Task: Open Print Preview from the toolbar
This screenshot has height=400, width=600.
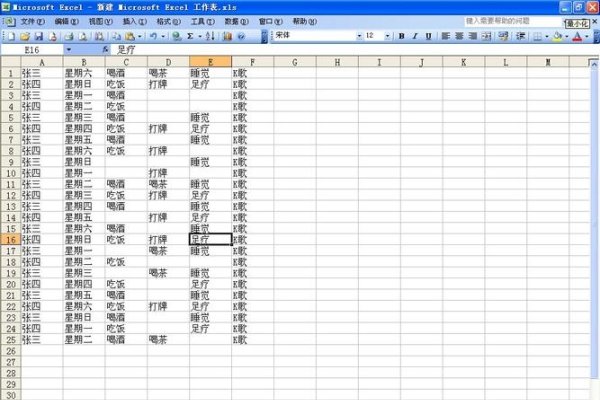Action: [83, 36]
